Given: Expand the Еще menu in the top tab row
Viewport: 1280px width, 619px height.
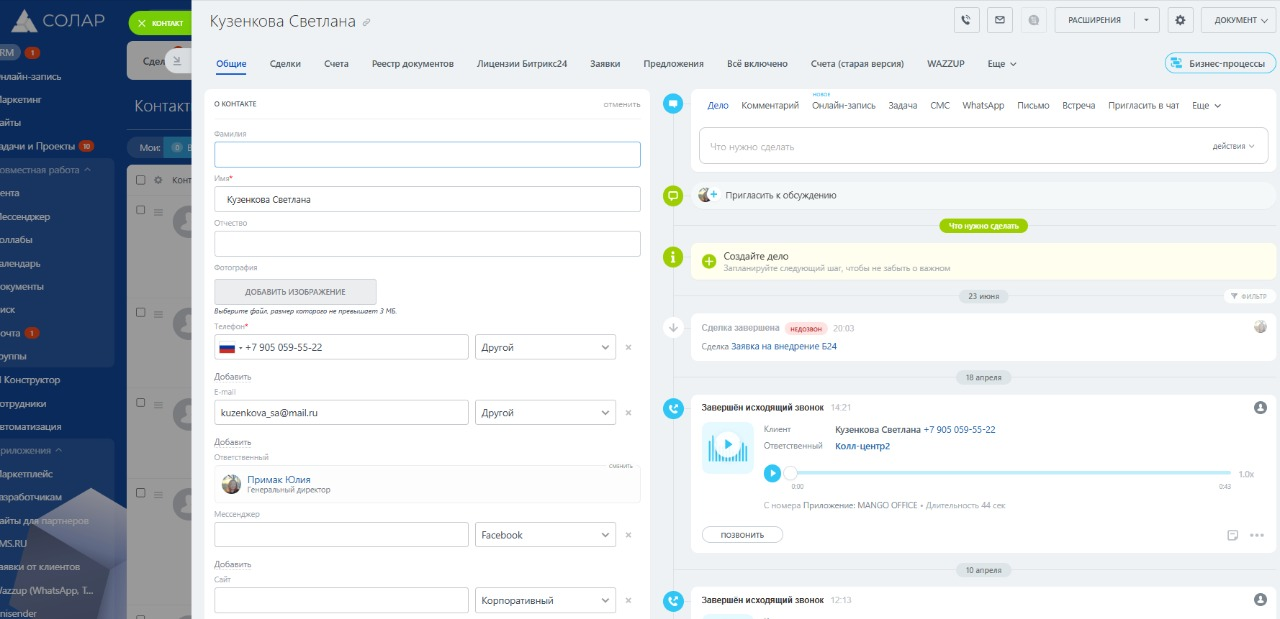Looking at the screenshot, I should 1002,63.
